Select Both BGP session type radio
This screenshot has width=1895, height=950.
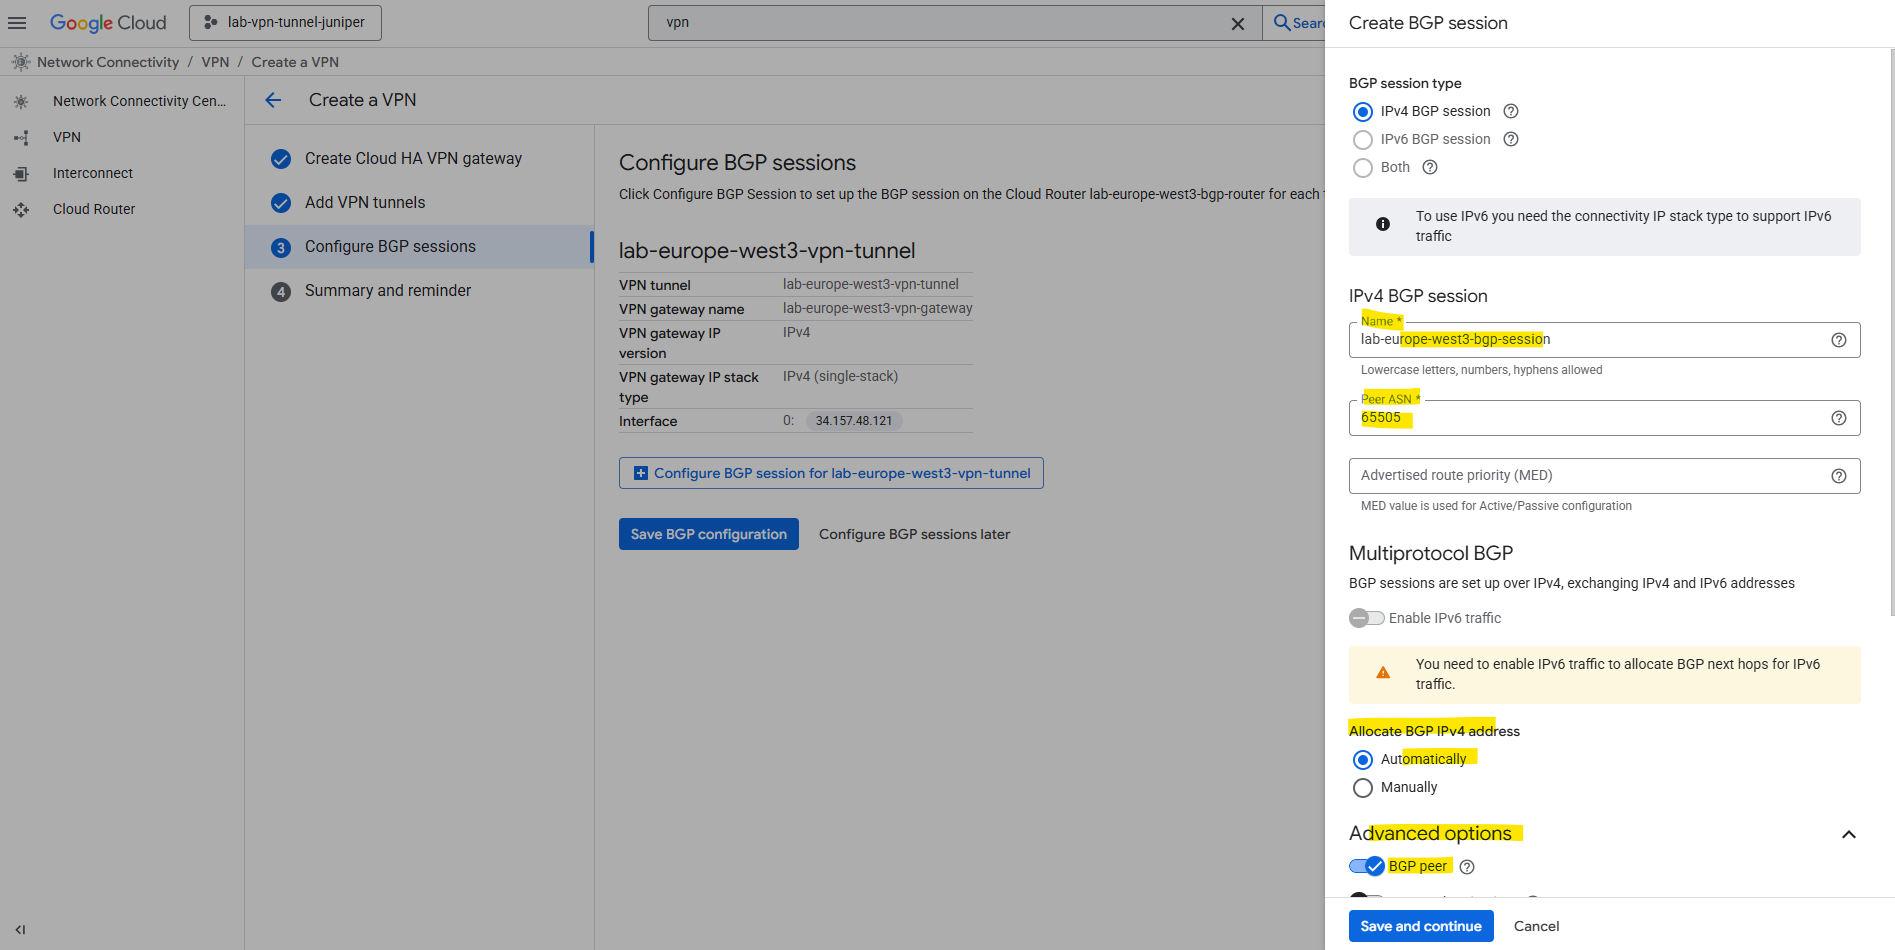[x=1362, y=167]
